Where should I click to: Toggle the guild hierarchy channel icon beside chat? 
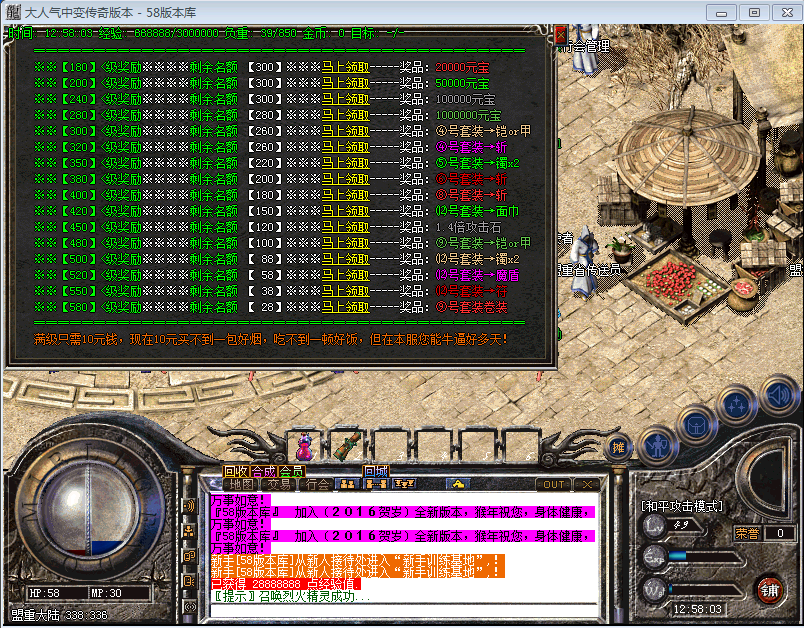[x=189, y=531]
